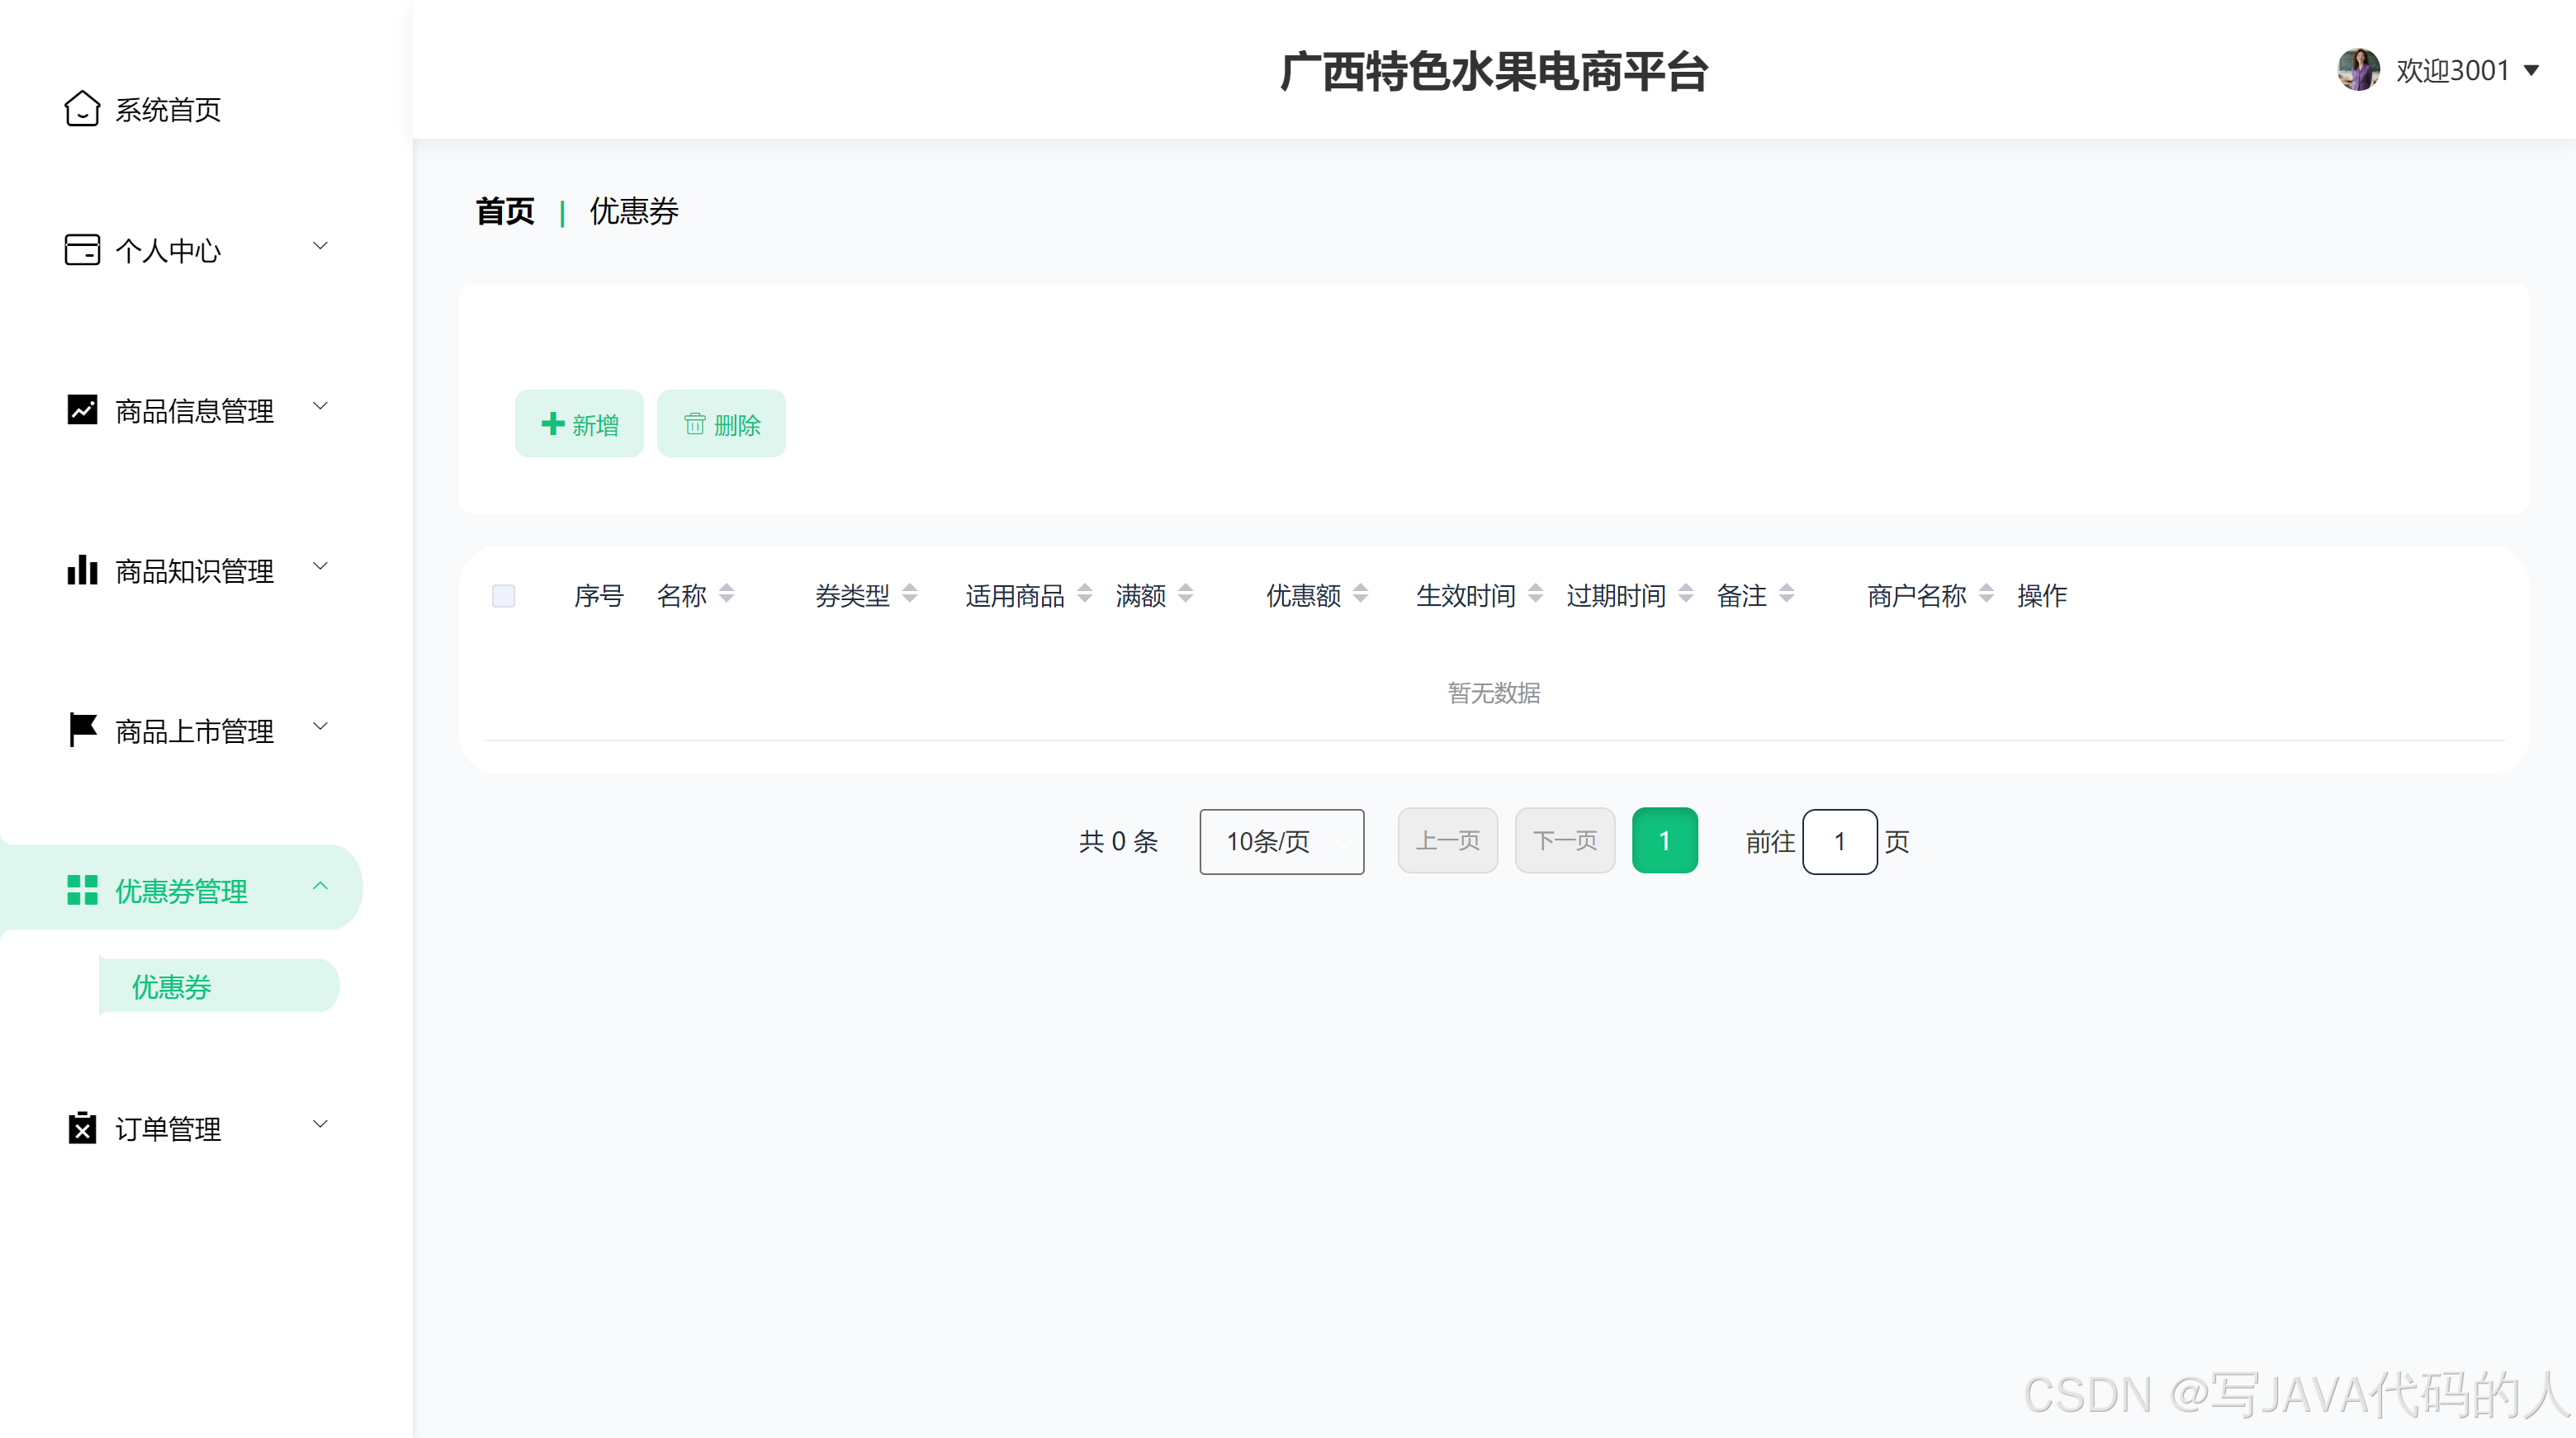Click the user avatar picture
The image size is (2576, 1438).
pos(2358,70)
